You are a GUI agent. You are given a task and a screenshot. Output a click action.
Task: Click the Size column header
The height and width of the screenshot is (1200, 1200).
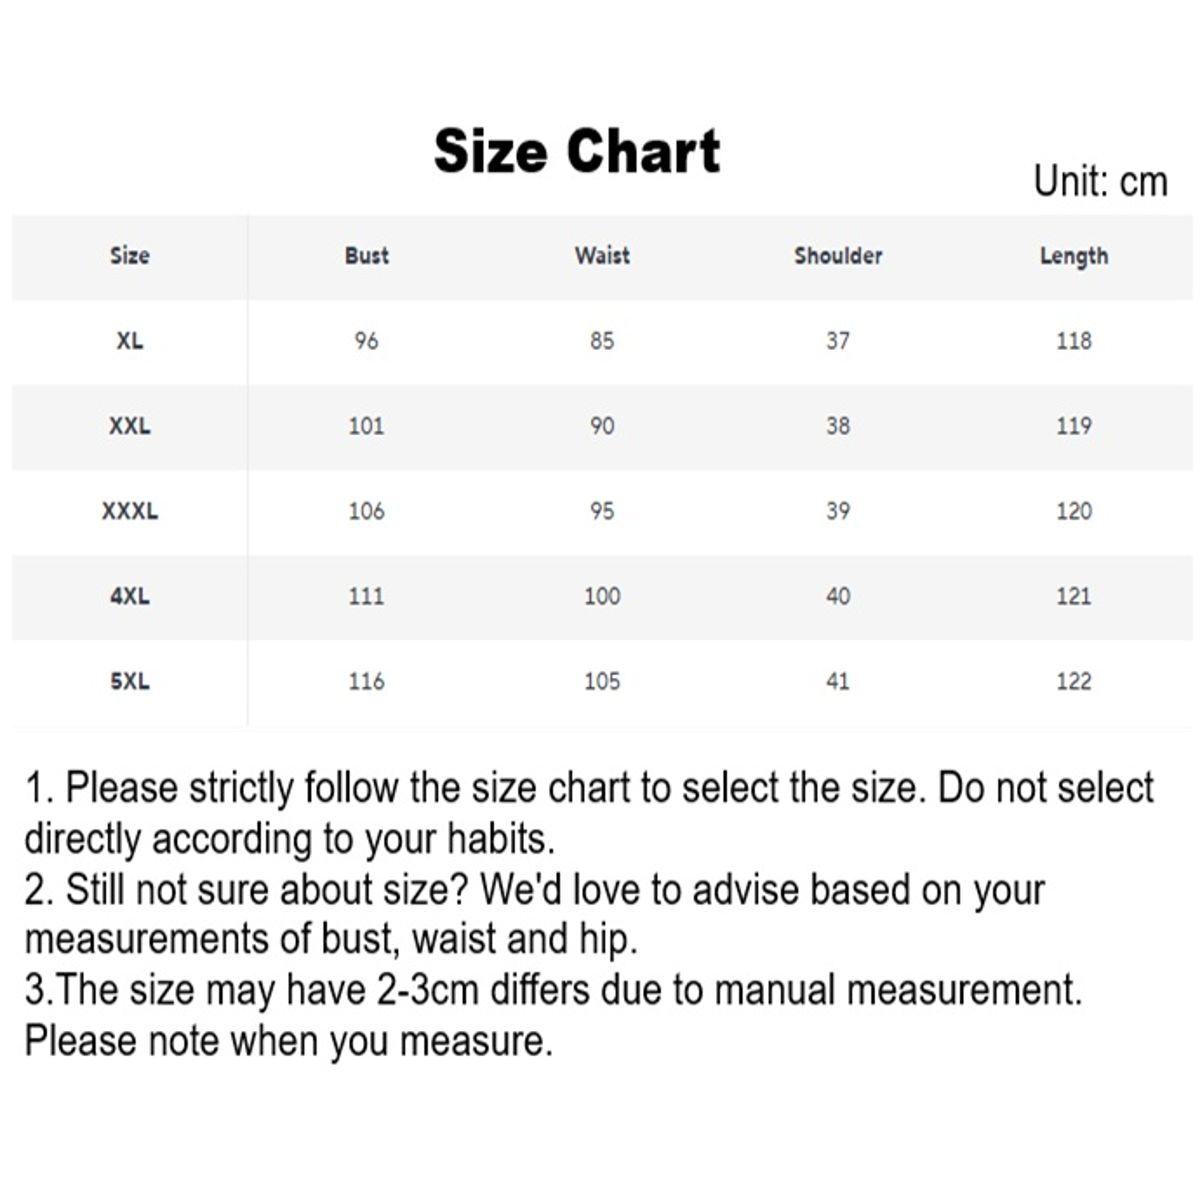point(129,256)
